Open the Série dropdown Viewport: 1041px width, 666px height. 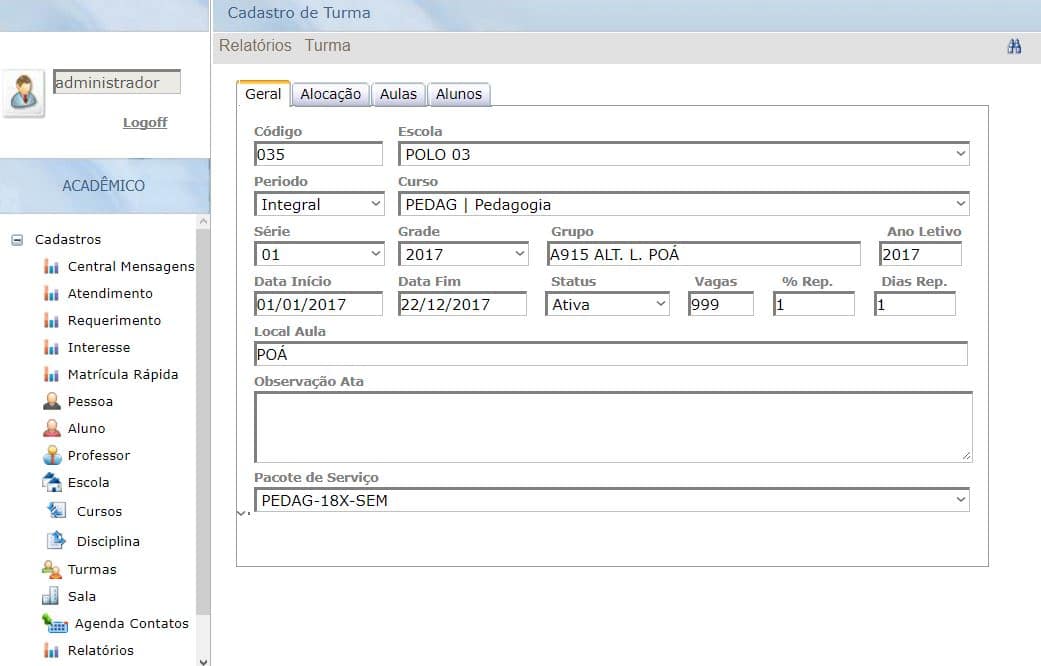(x=319, y=254)
